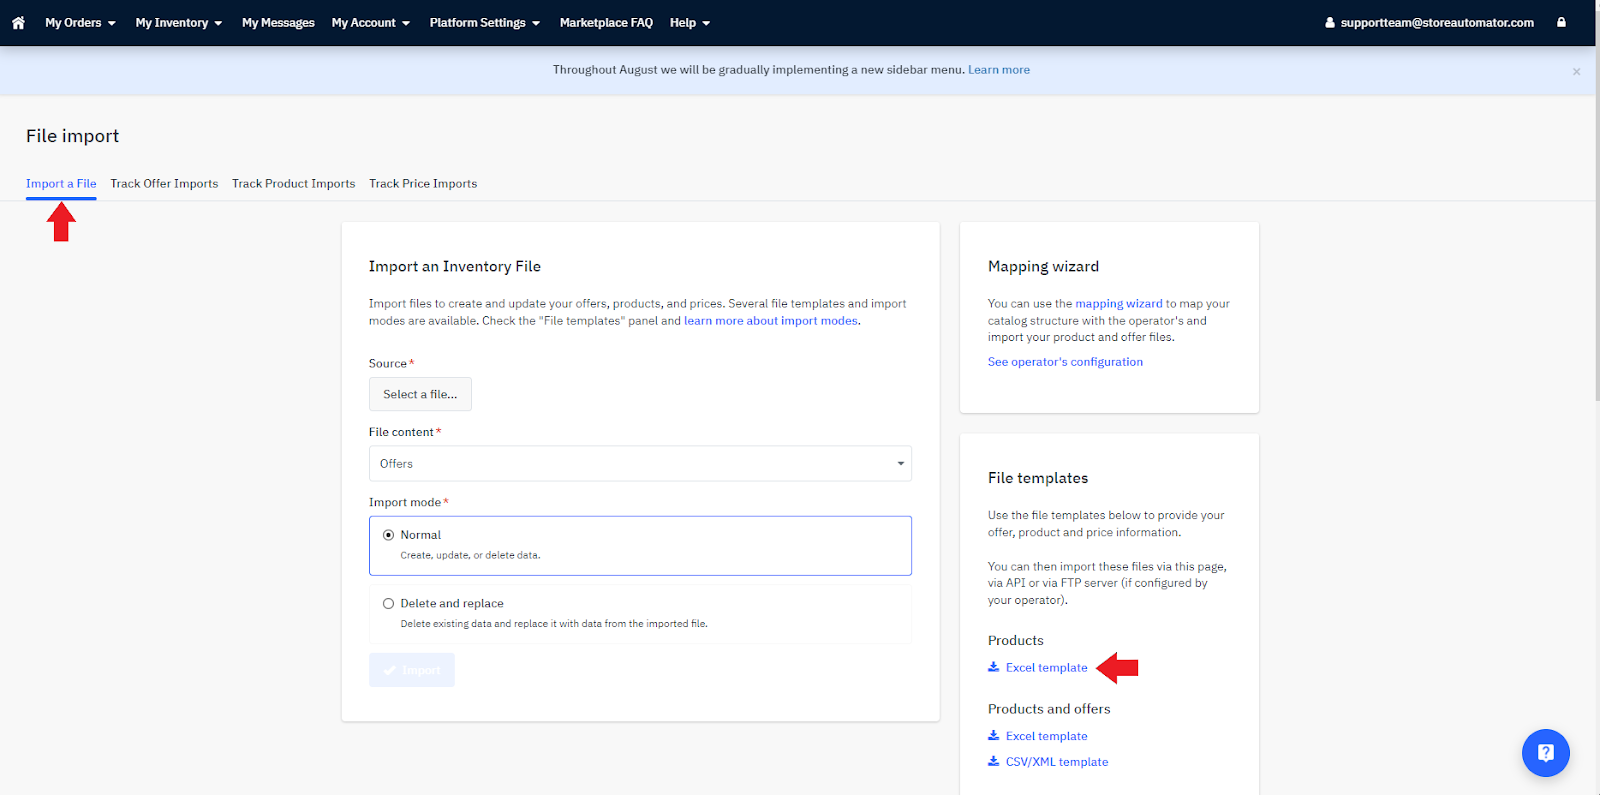
Task: Click the supportteam@storeautomator.com account email
Action: 1437,22
